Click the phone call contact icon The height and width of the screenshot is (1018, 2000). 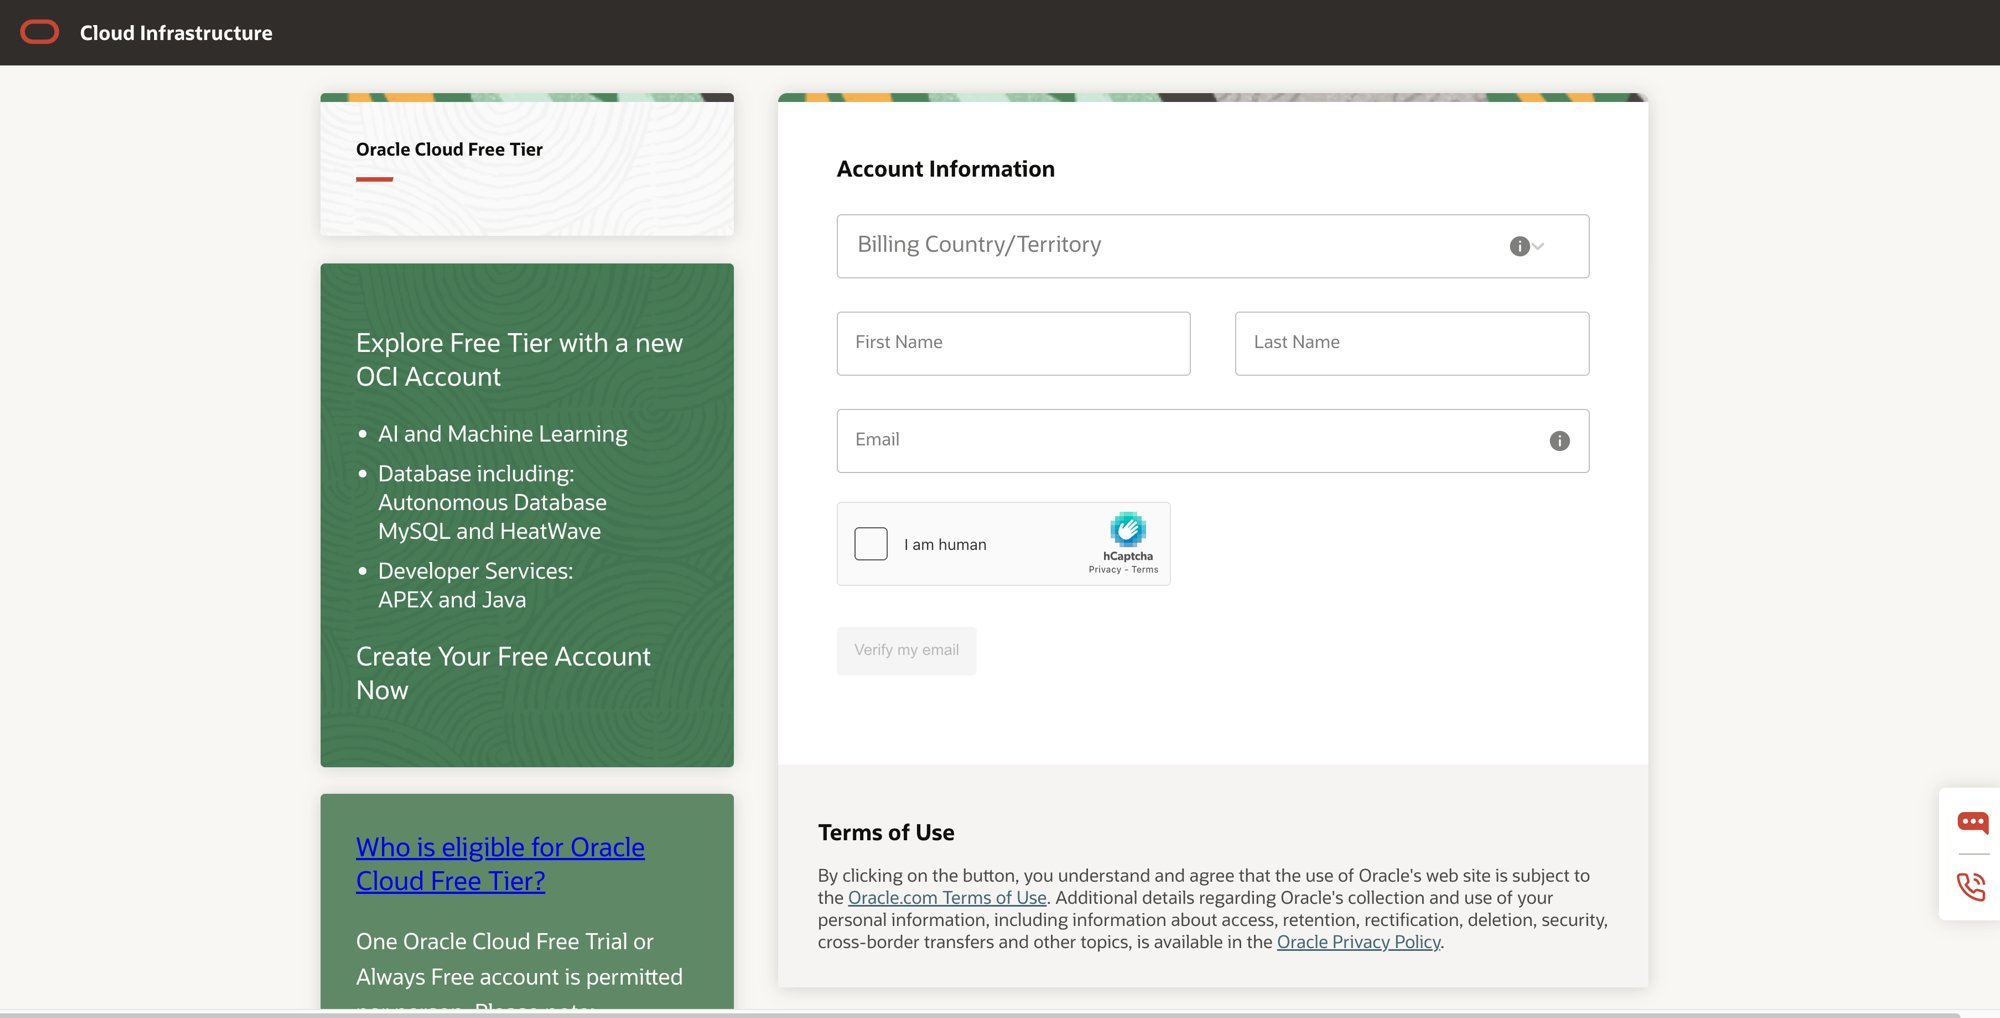click(1971, 887)
